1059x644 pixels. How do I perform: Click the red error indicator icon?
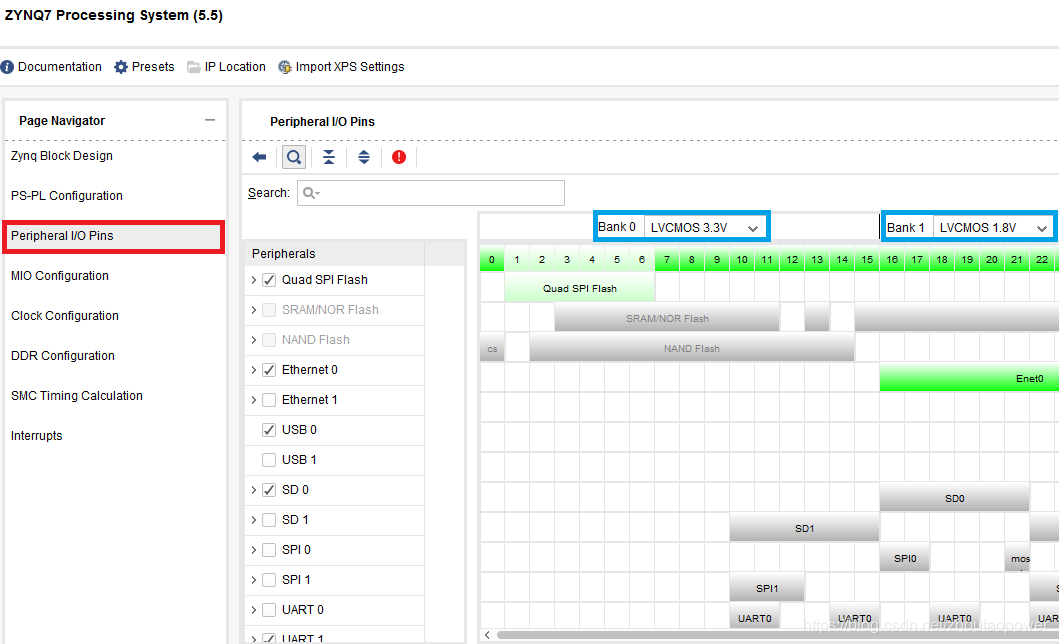coord(399,157)
